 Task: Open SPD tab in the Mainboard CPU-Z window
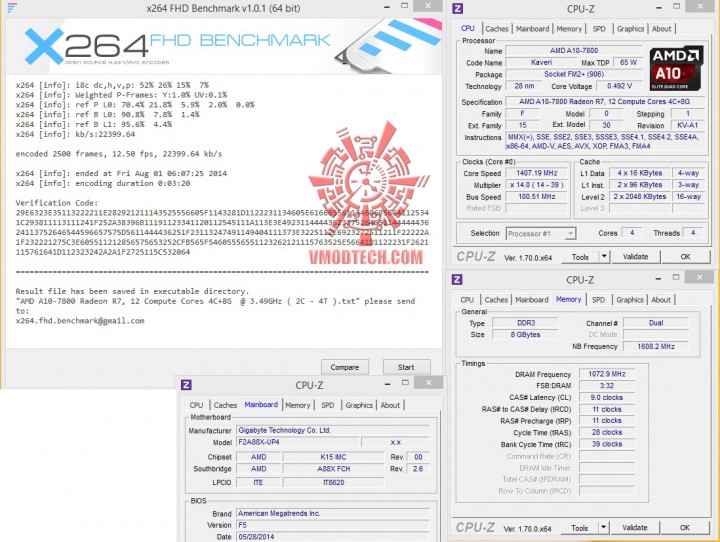point(327,405)
